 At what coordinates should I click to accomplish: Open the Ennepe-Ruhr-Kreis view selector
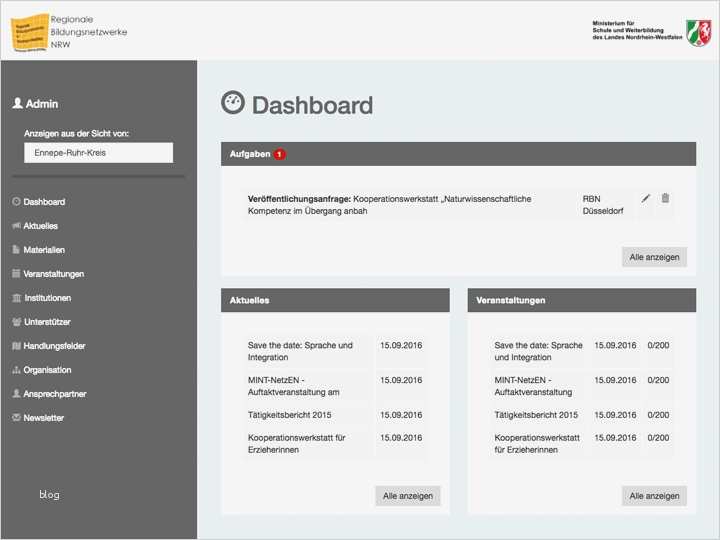(99, 152)
